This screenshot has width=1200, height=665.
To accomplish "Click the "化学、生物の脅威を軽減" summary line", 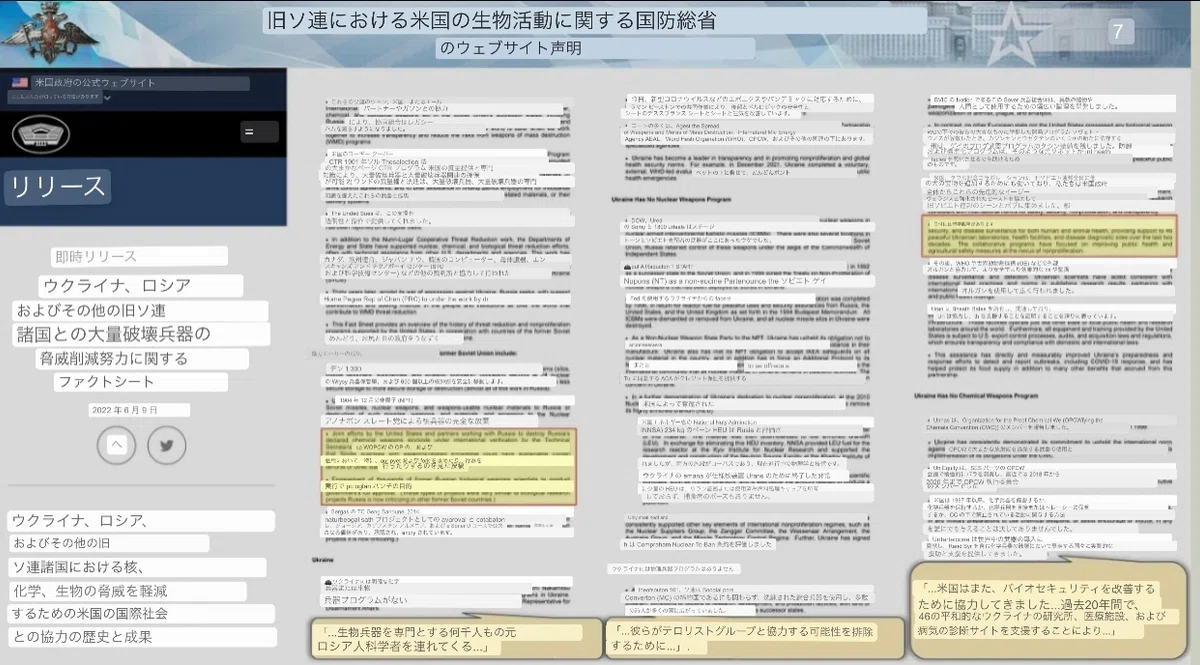I will point(88,590).
